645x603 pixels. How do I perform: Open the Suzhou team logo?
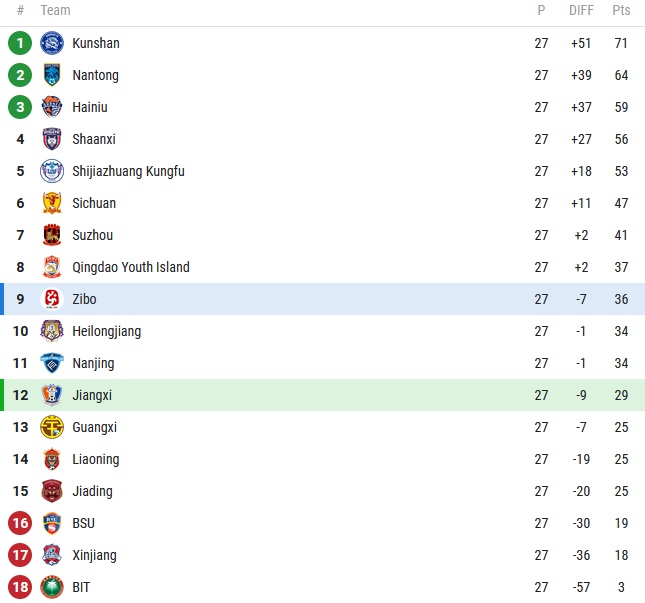pyautogui.click(x=52, y=235)
